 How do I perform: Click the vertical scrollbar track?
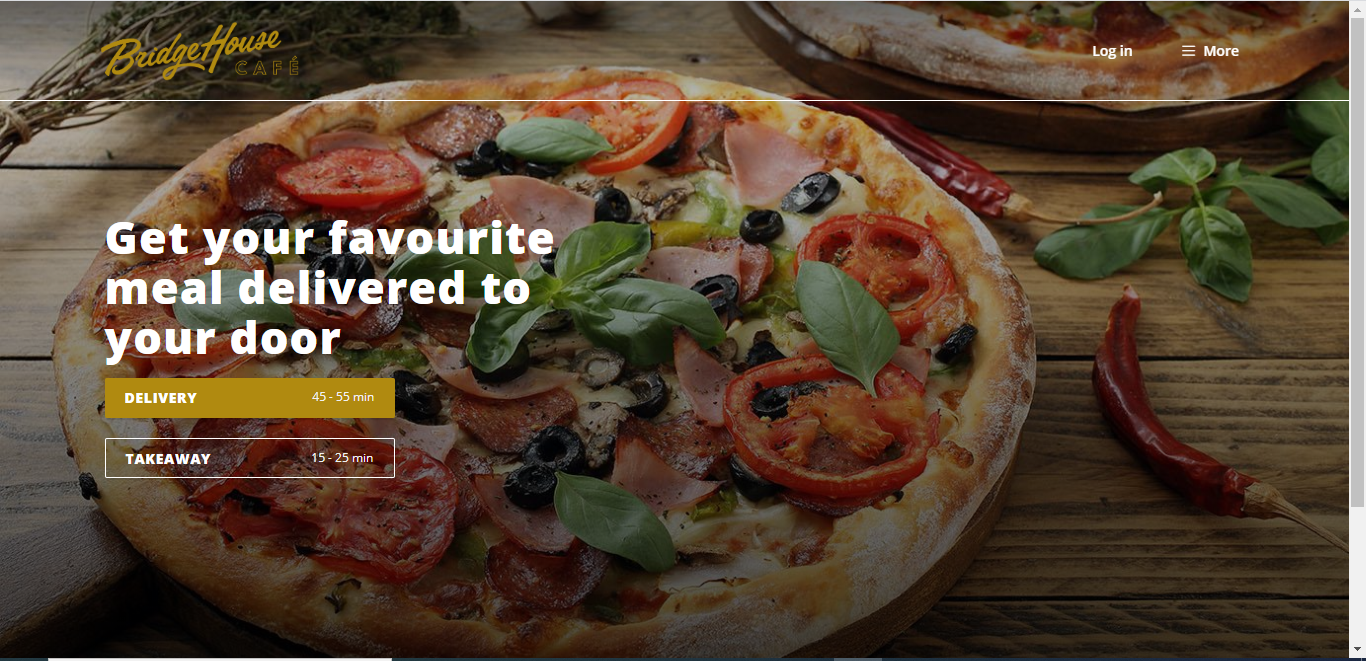[x=1357, y=330]
